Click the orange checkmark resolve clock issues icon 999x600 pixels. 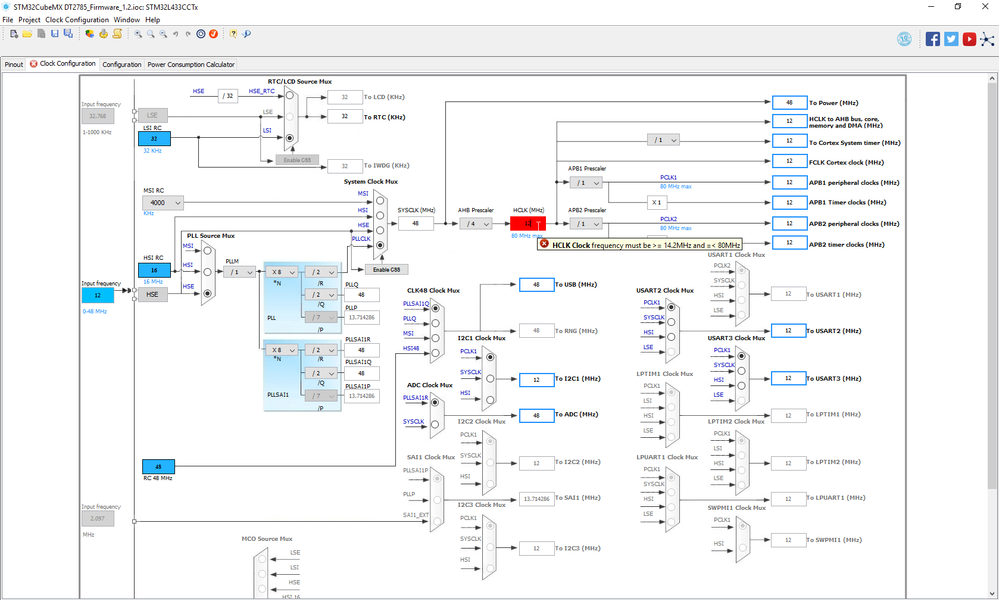point(213,34)
